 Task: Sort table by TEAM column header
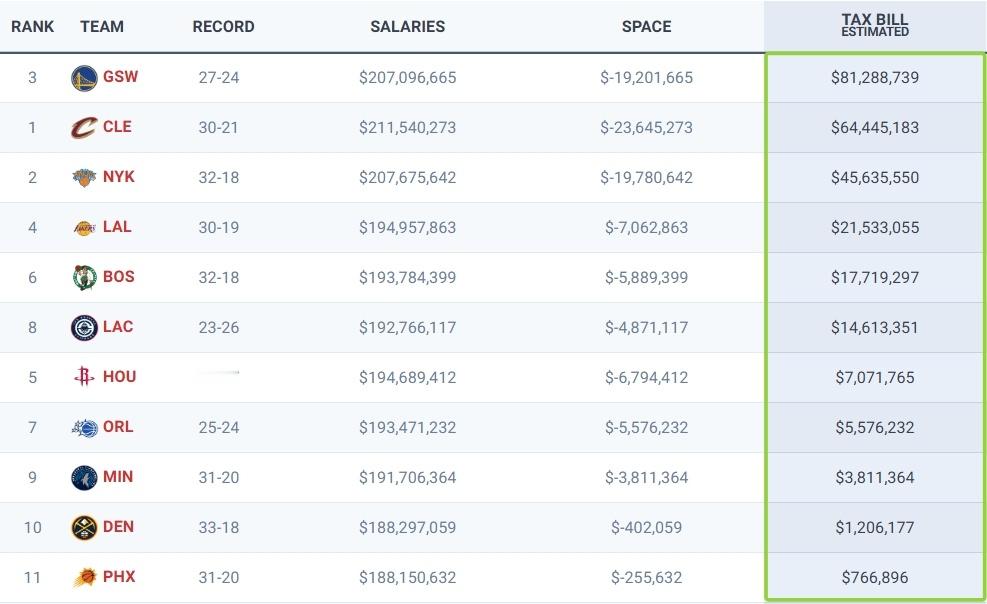click(102, 26)
